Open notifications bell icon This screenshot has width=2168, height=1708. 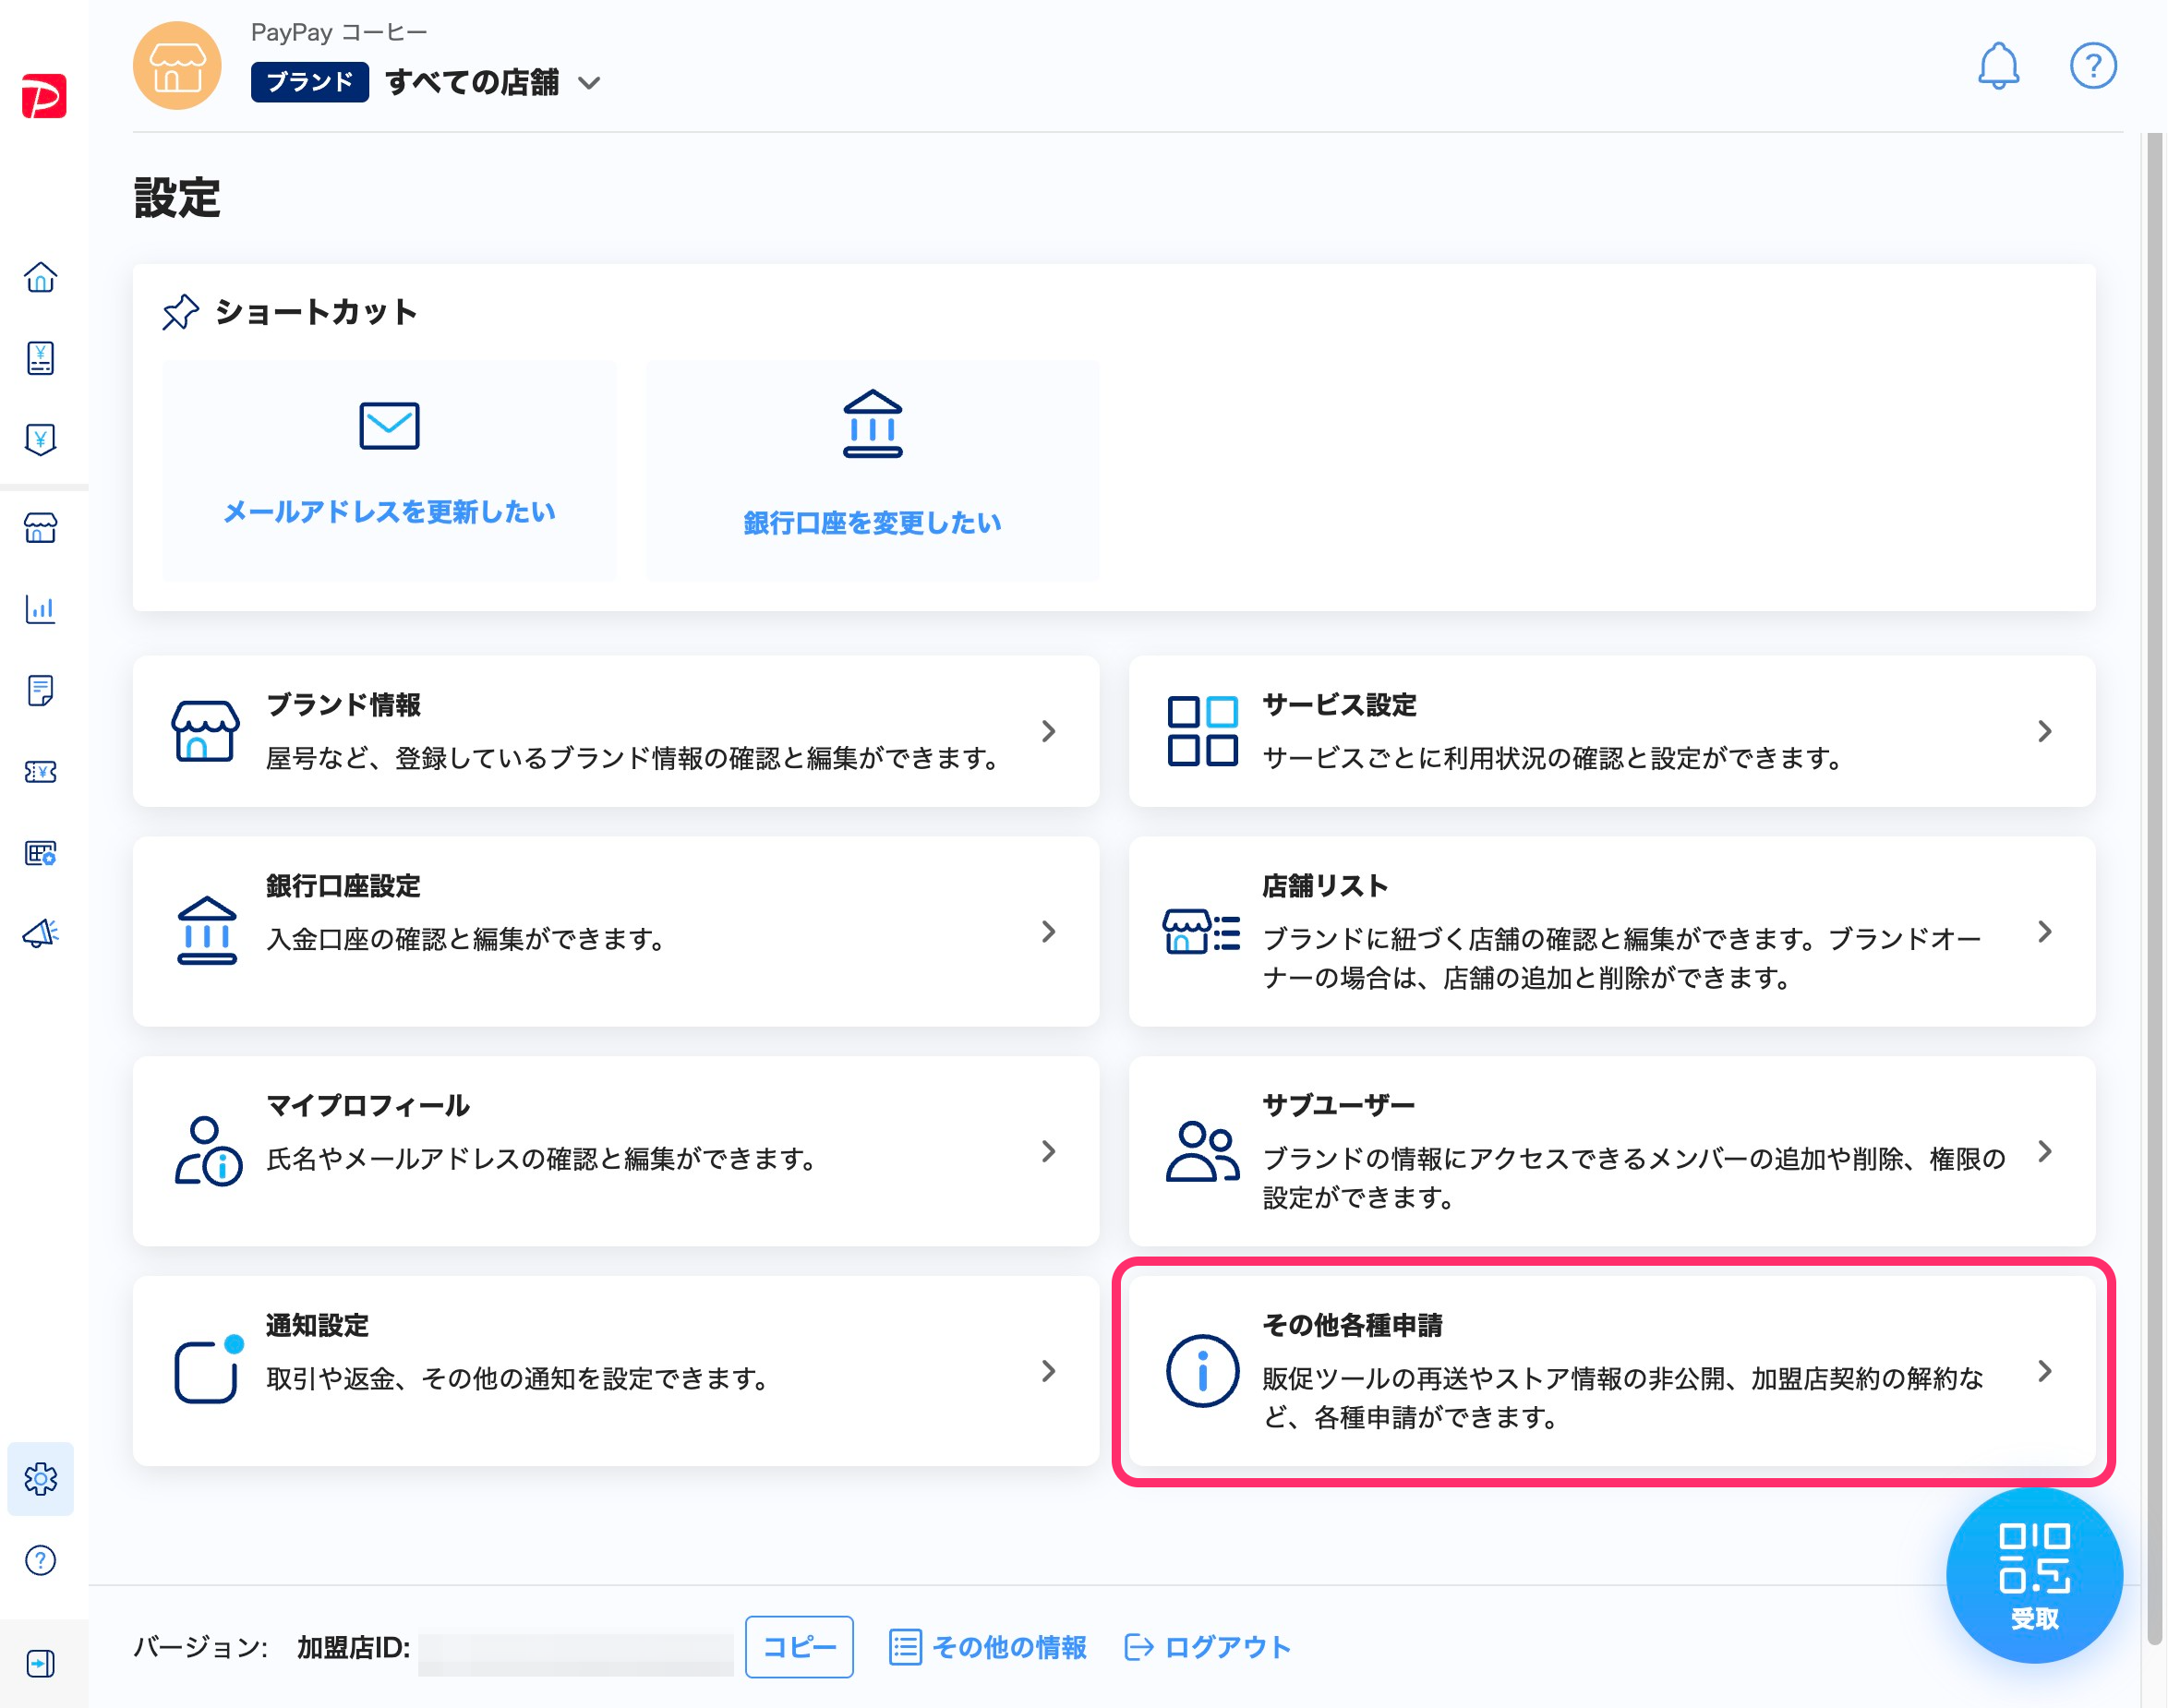(x=1999, y=66)
